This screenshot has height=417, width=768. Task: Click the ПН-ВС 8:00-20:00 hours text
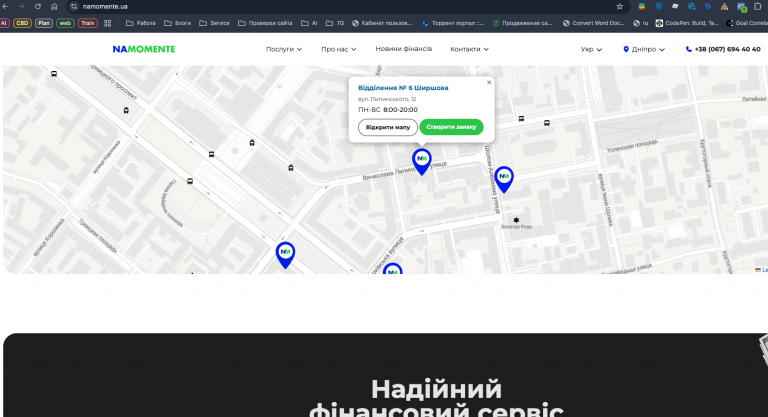click(x=388, y=110)
